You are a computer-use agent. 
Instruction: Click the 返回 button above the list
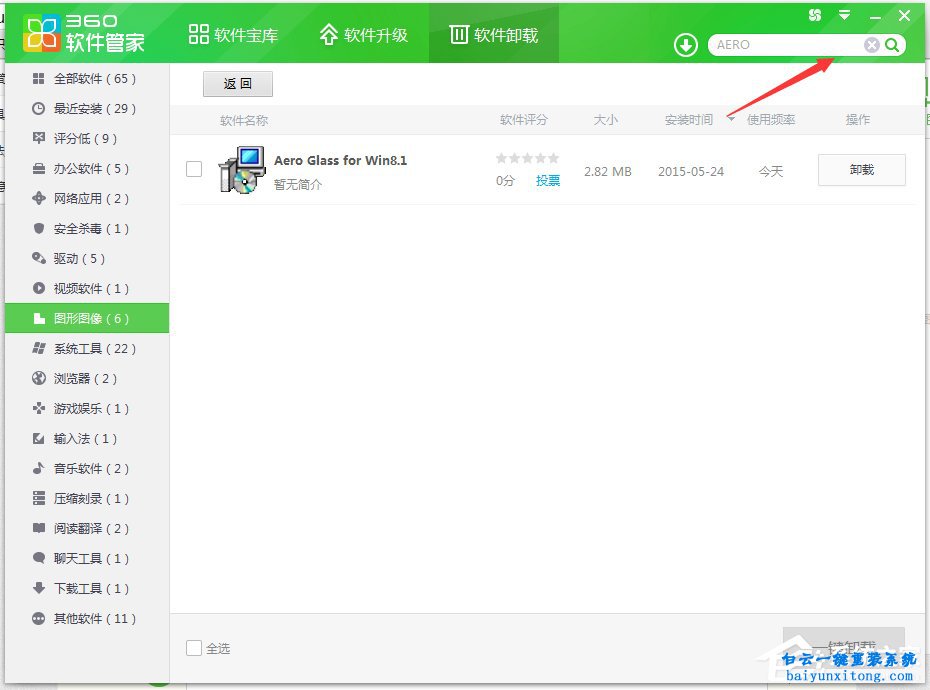click(x=237, y=83)
